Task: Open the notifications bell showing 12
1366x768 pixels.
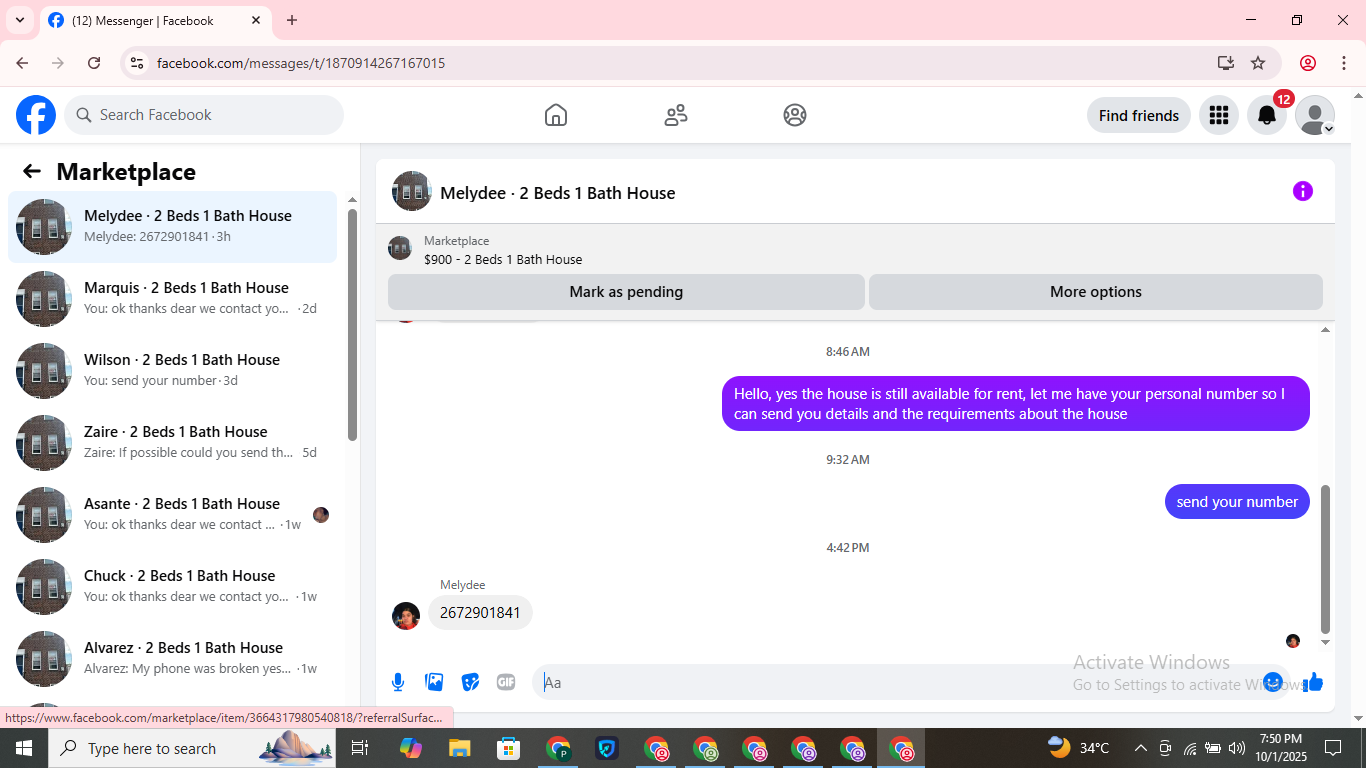Action: point(1267,115)
